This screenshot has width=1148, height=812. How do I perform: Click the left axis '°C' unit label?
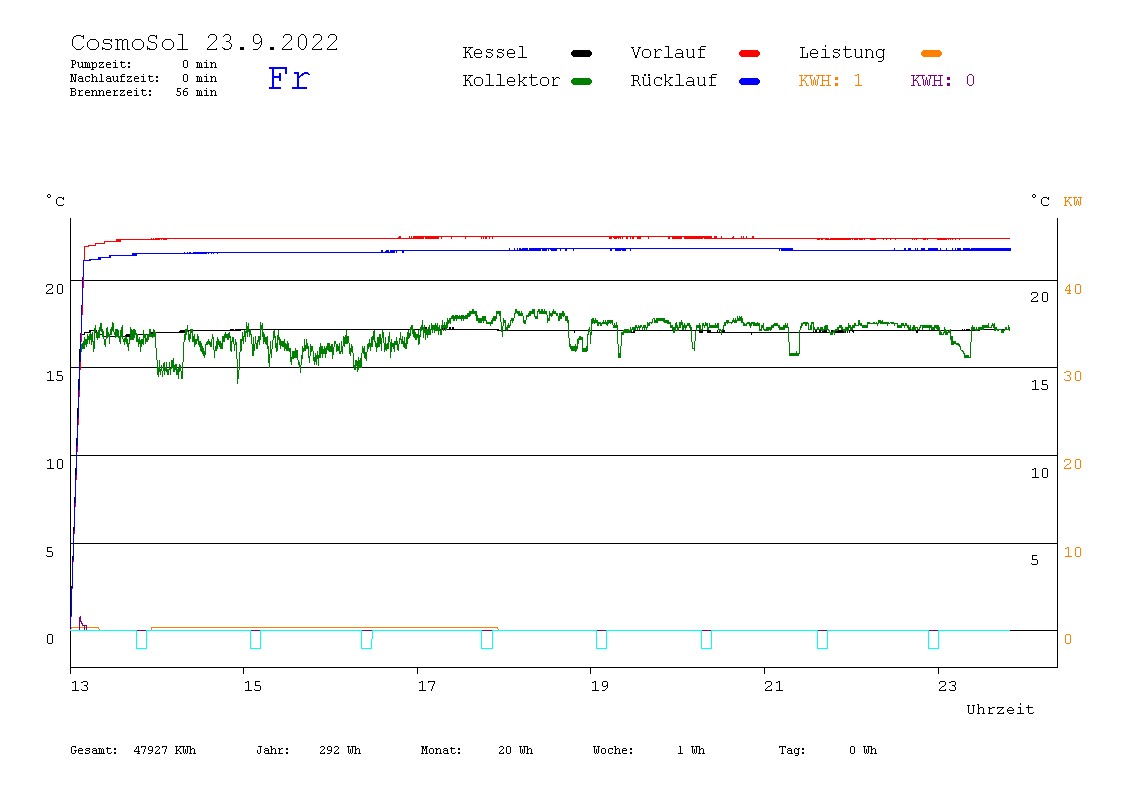[55, 201]
